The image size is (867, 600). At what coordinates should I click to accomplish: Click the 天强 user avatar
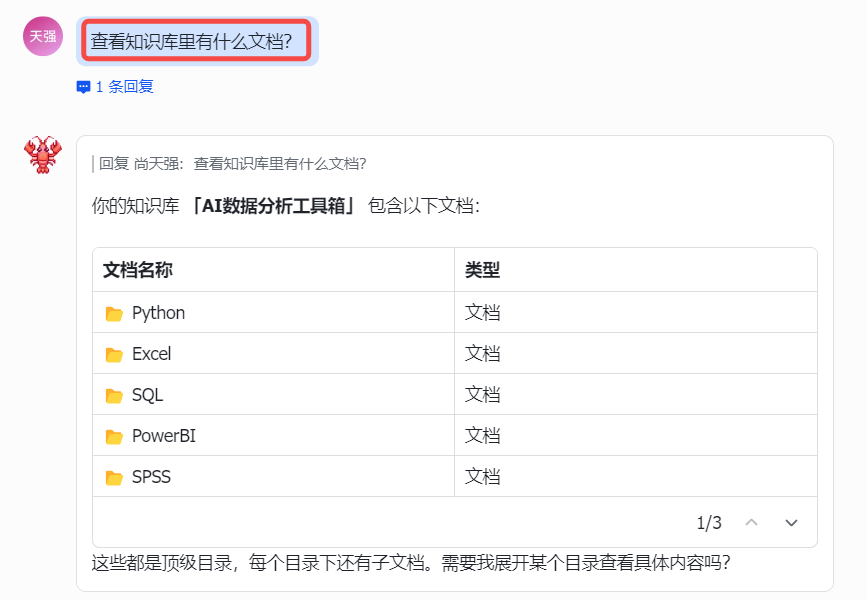43,36
